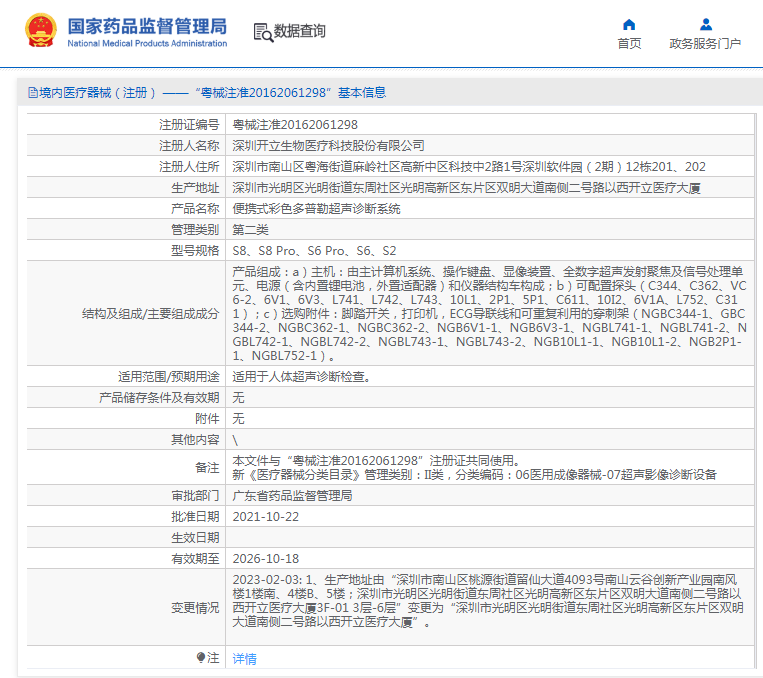
Task: Click the 管理类别 value 第二类
Action: coord(250,230)
